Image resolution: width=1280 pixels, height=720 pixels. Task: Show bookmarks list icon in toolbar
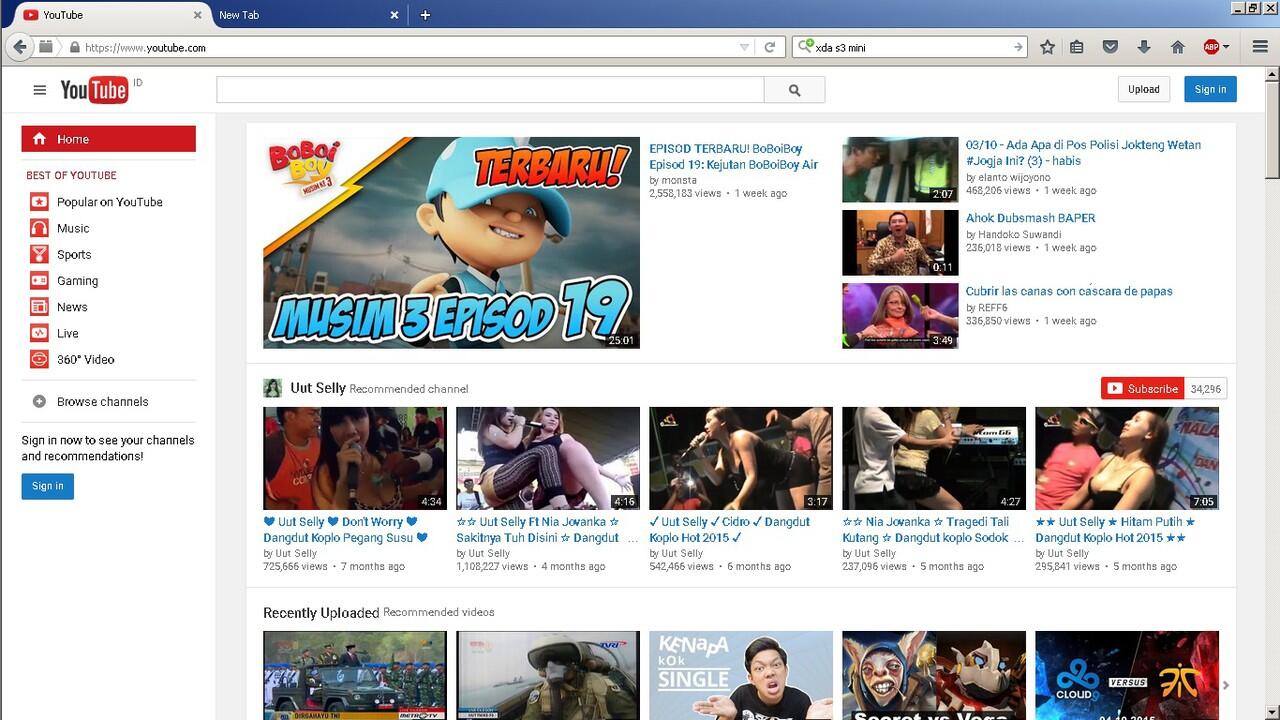[1077, 47]
